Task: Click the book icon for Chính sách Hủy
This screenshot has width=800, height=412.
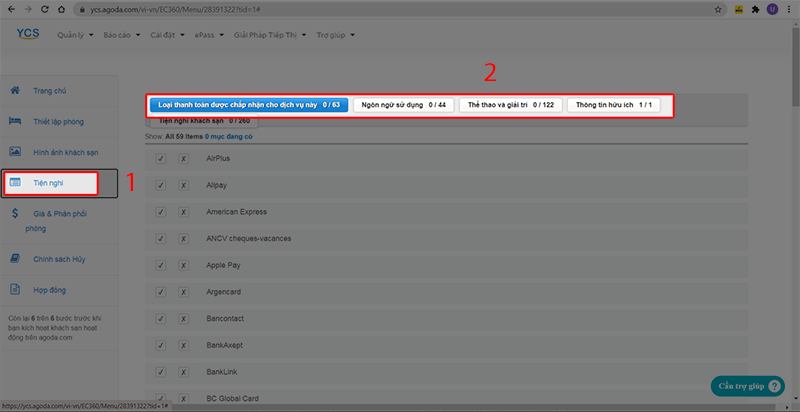Action: click(15, 258)
